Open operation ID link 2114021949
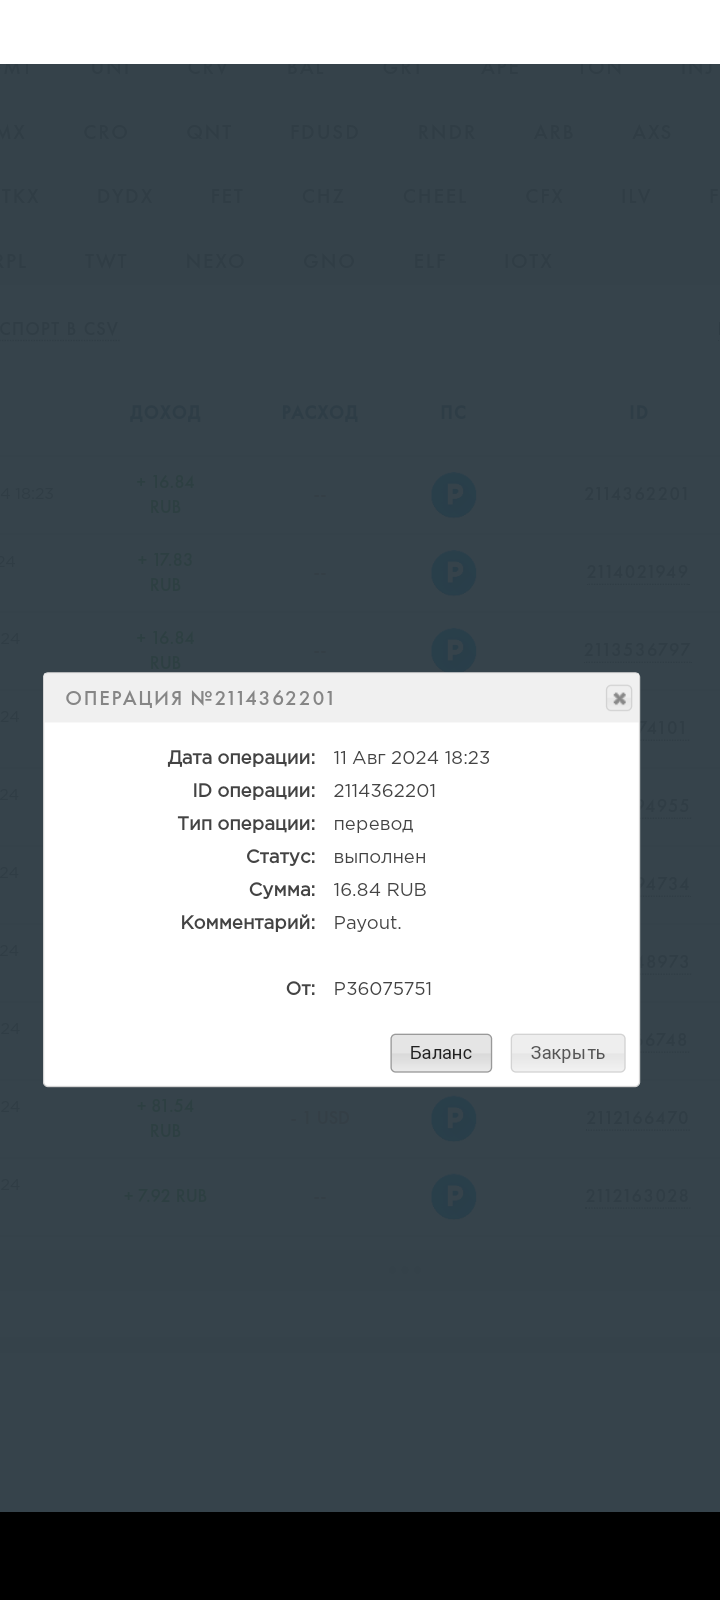This screenshot has width=720, height=1600. click(636, 572)
